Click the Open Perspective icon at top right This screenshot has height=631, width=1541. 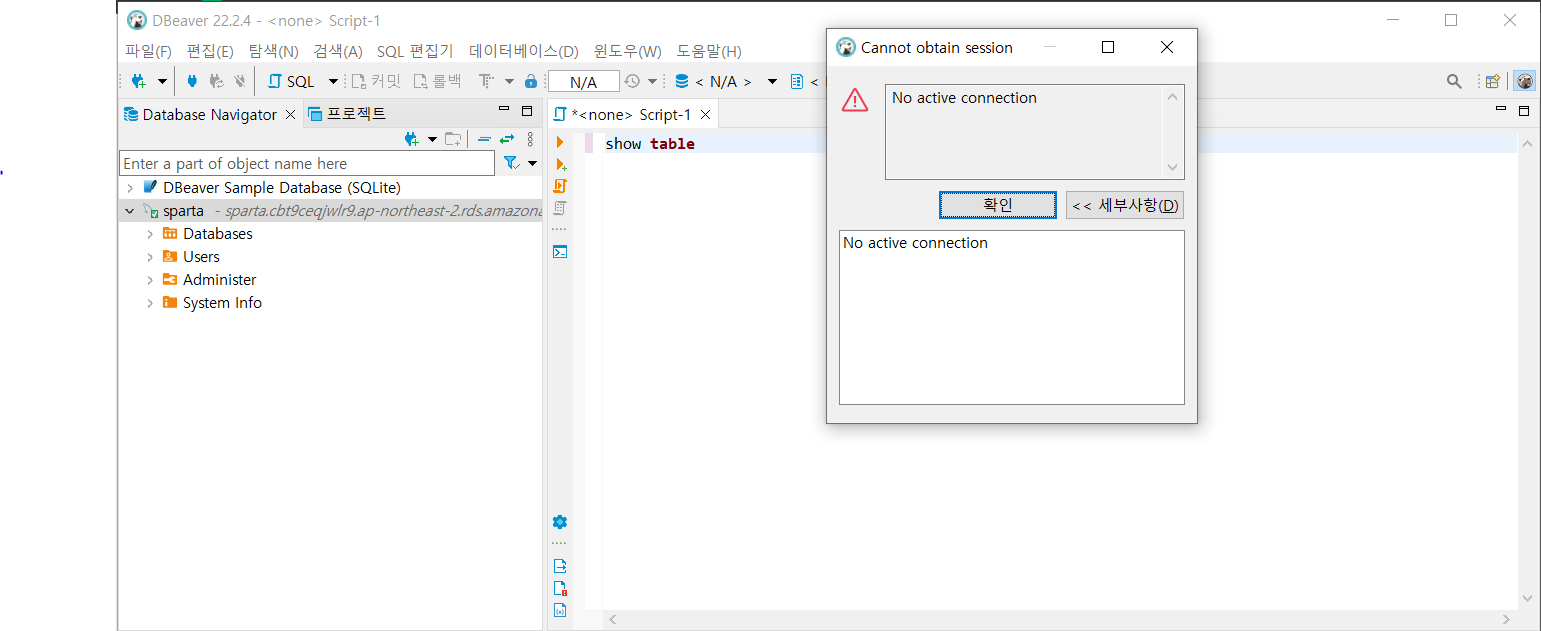(x=1493, y=81)
